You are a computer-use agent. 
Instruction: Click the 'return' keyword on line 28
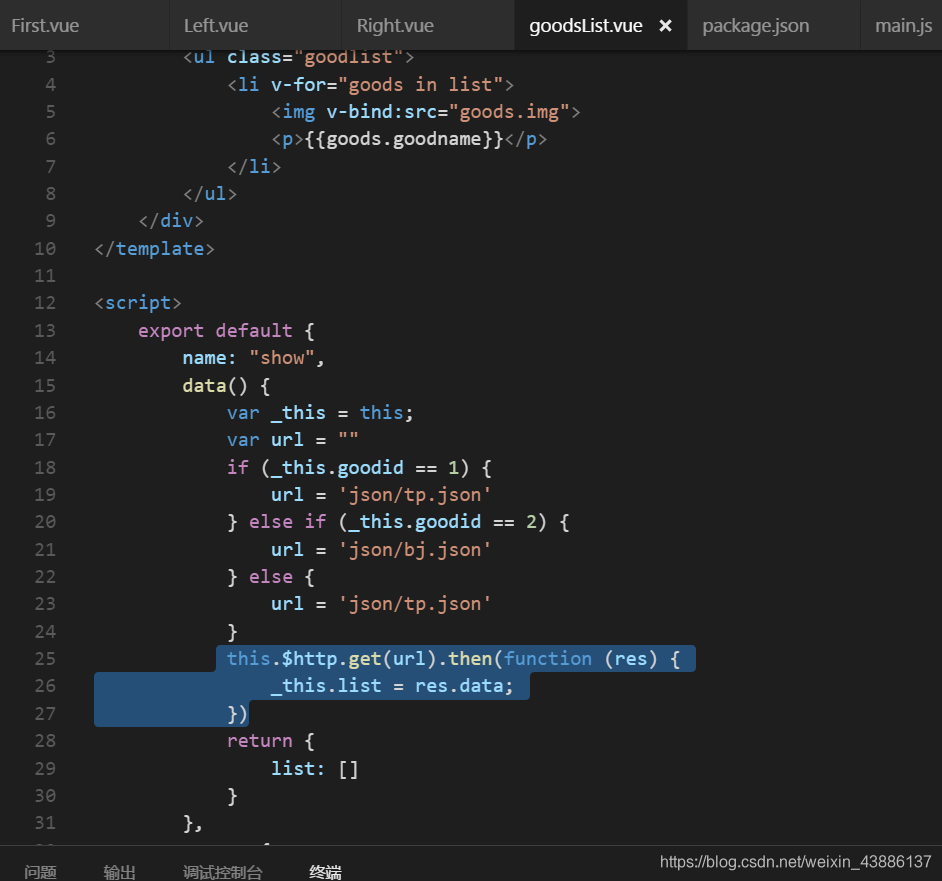260,741
